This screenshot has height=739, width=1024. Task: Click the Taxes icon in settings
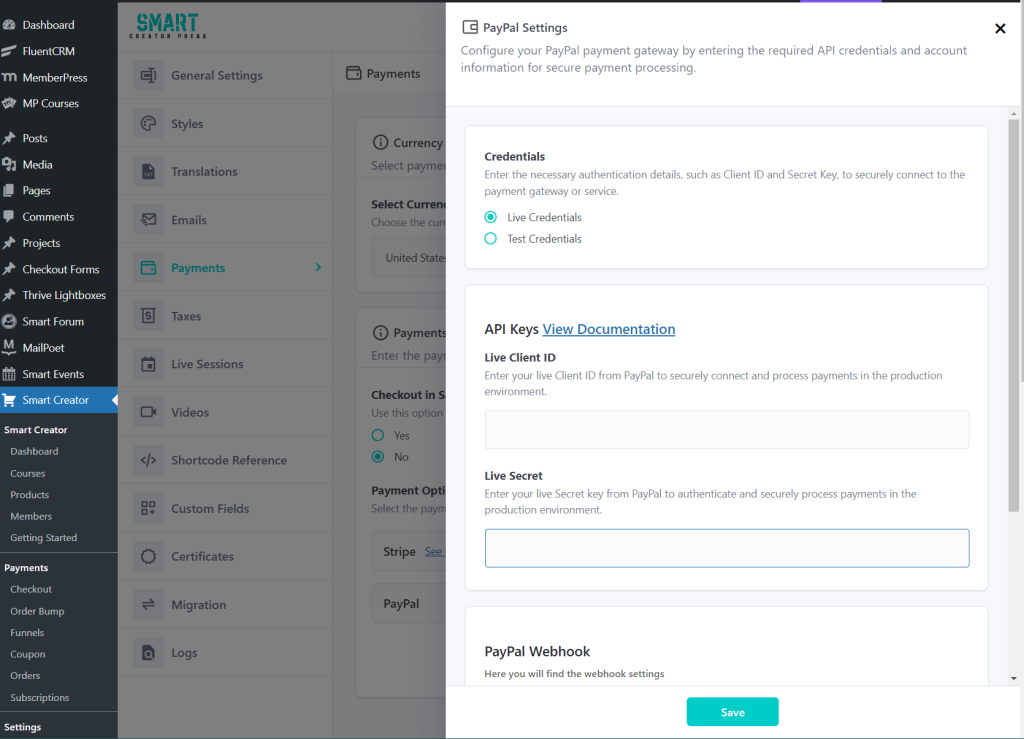pyautogui.click(x=149, y=316)
